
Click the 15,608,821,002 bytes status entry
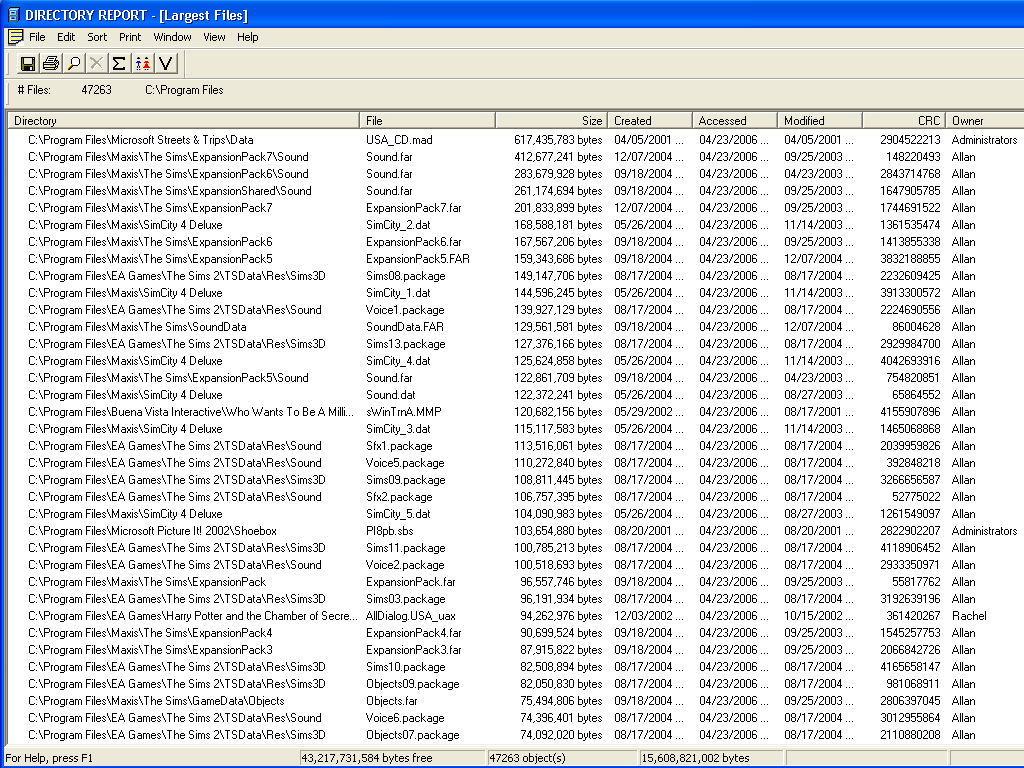point(712,758)
